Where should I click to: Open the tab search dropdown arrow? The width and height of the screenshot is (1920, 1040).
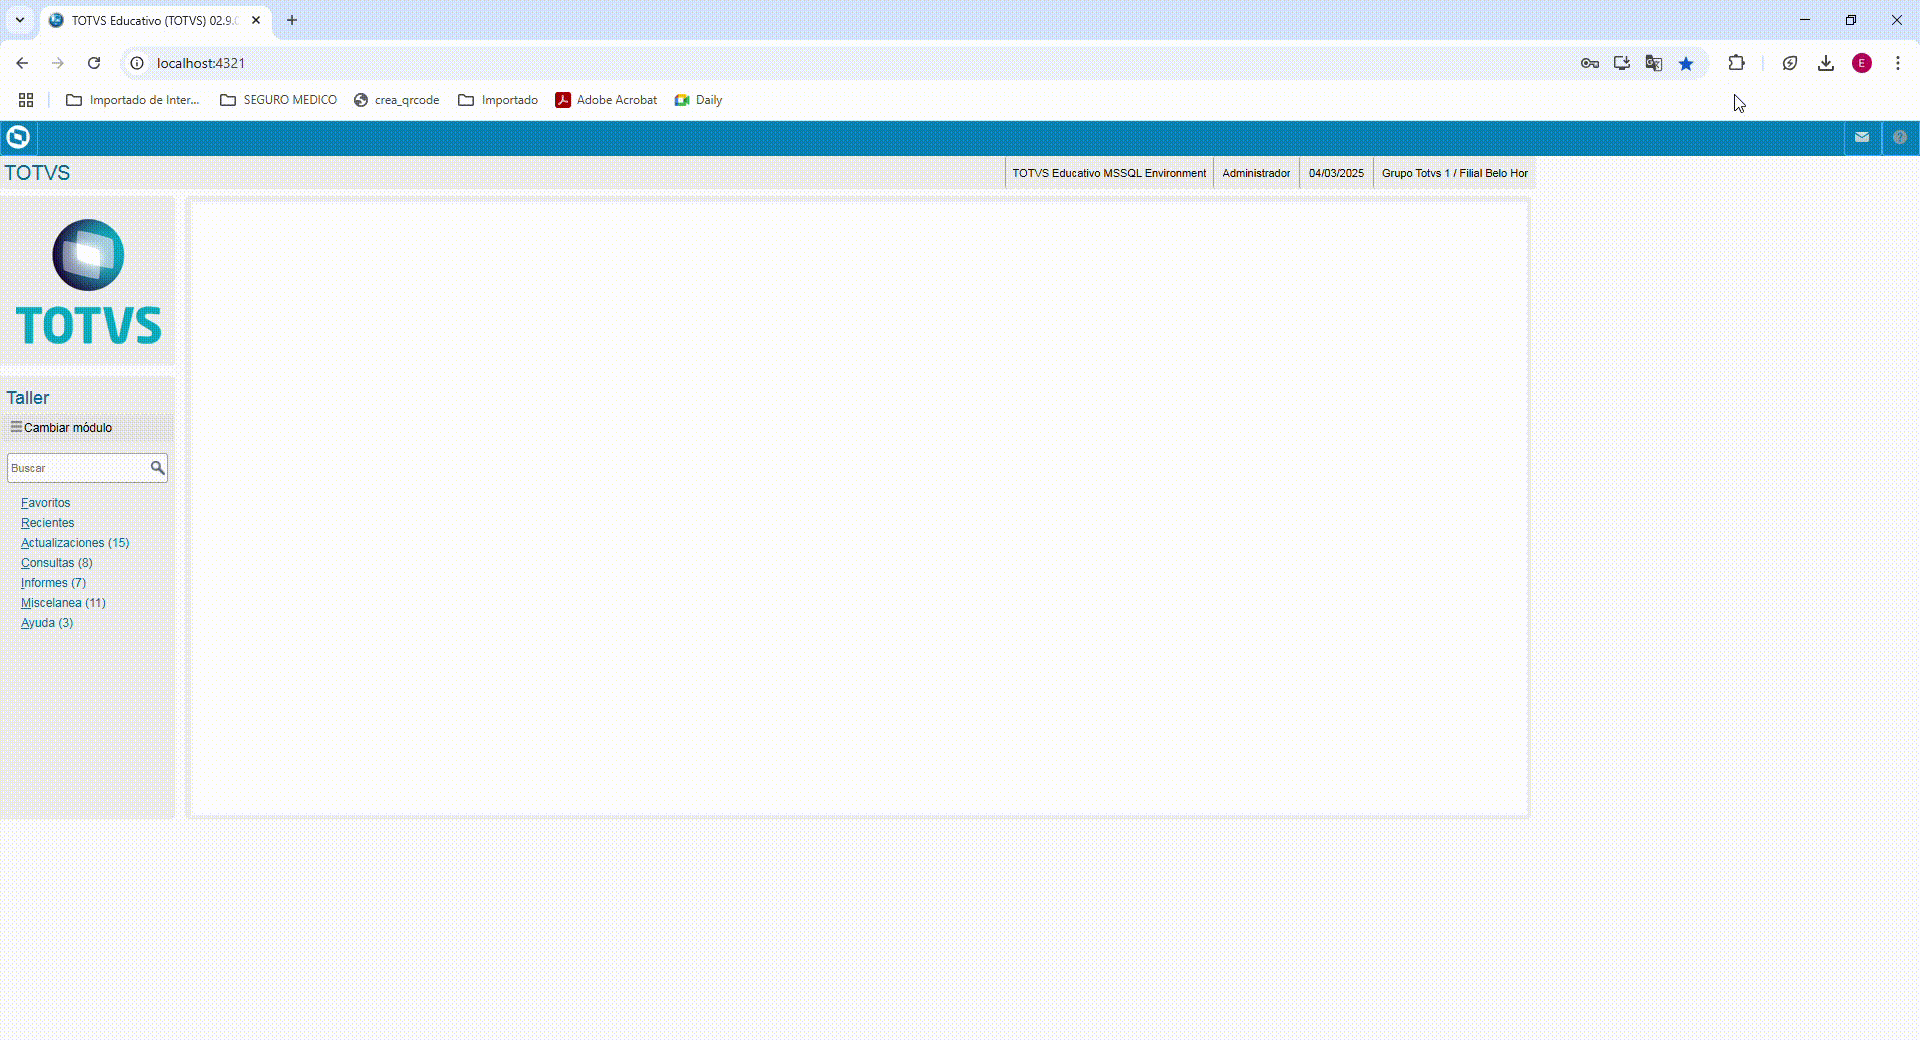tap(20, 20)
